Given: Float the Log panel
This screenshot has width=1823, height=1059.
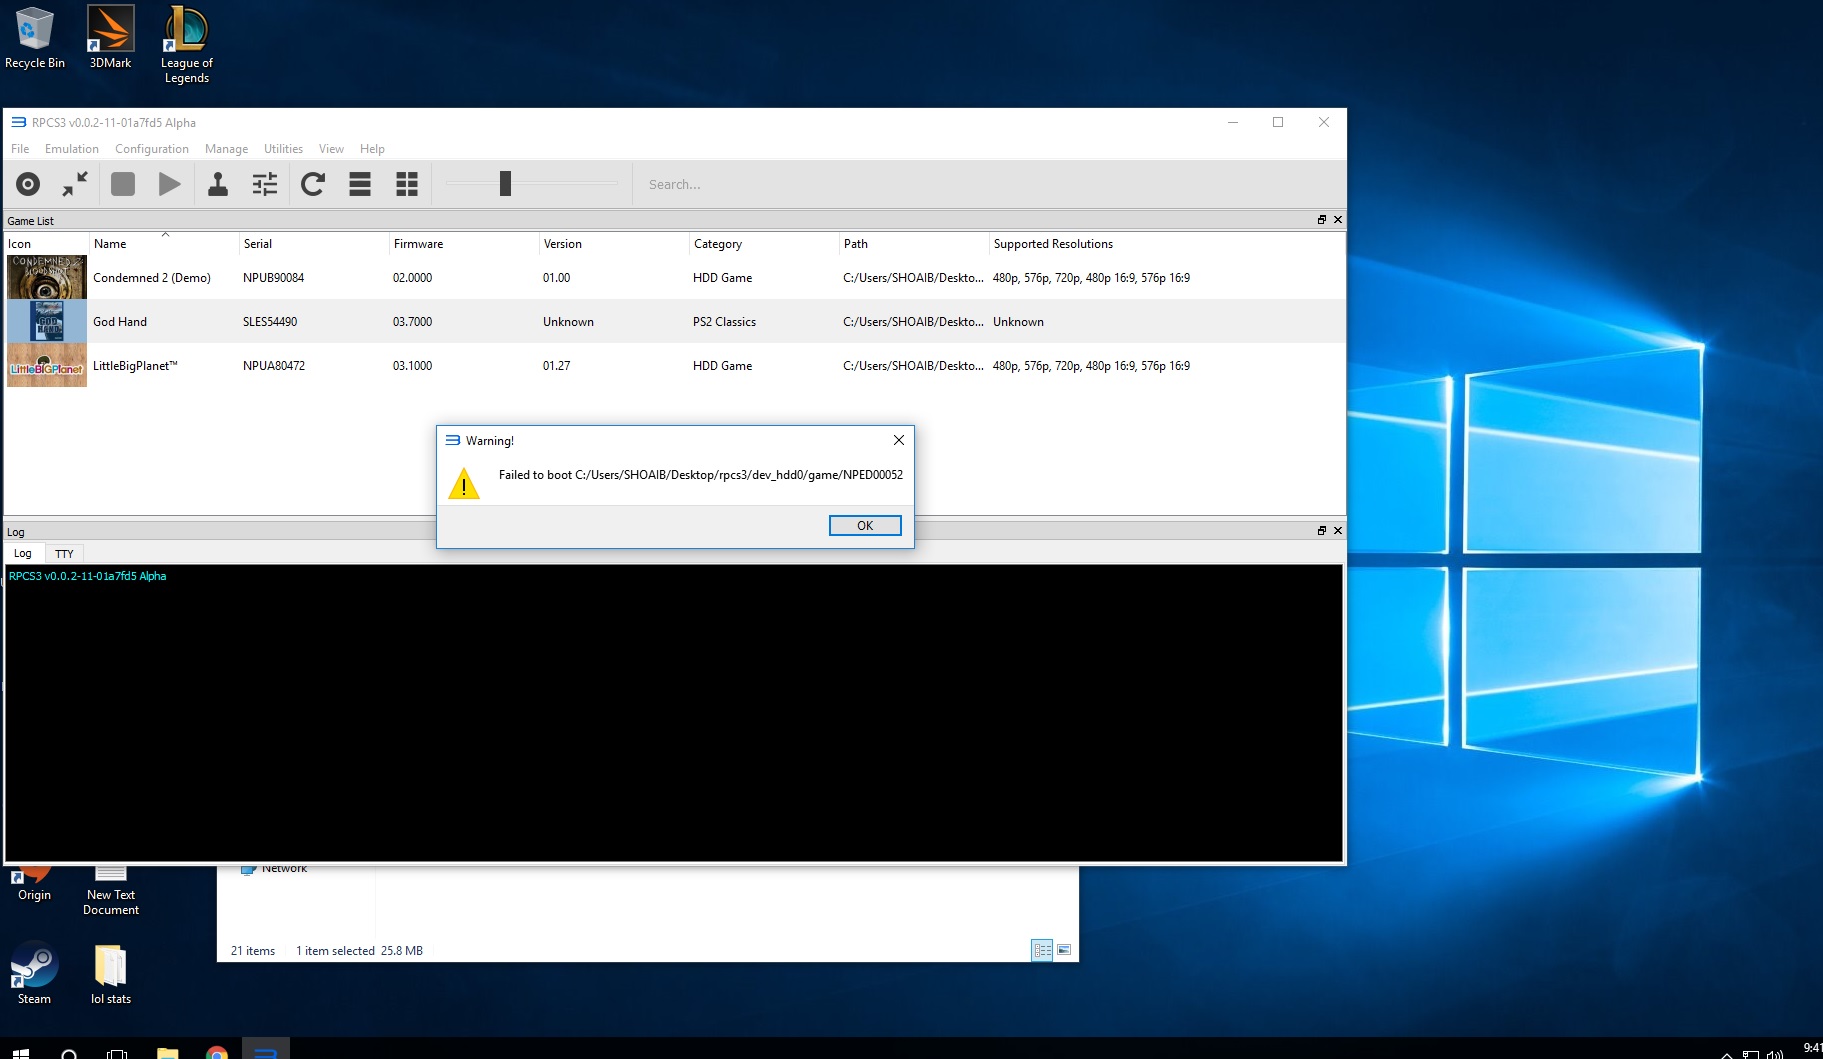Looking at the screenshot, I should coord(1321,531).
